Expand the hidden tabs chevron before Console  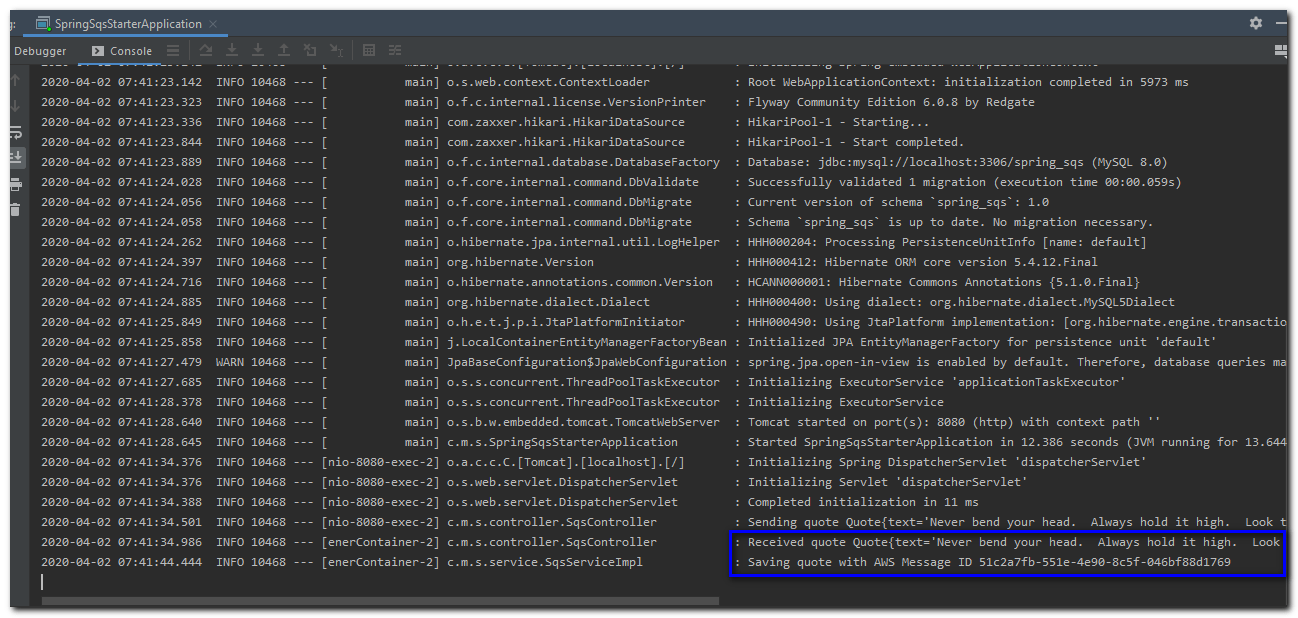(x=97, y=49)
